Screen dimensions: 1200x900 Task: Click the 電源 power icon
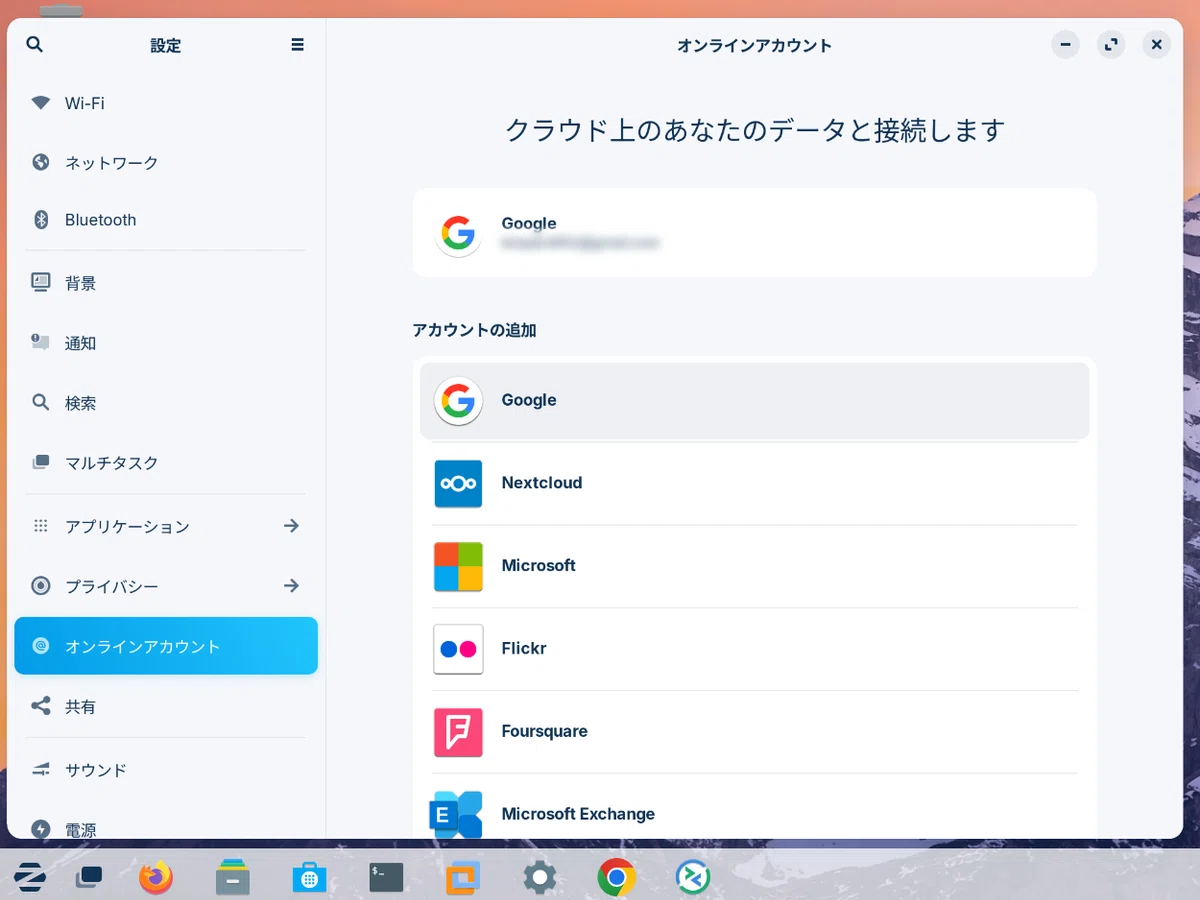click(x=41, y=829)
